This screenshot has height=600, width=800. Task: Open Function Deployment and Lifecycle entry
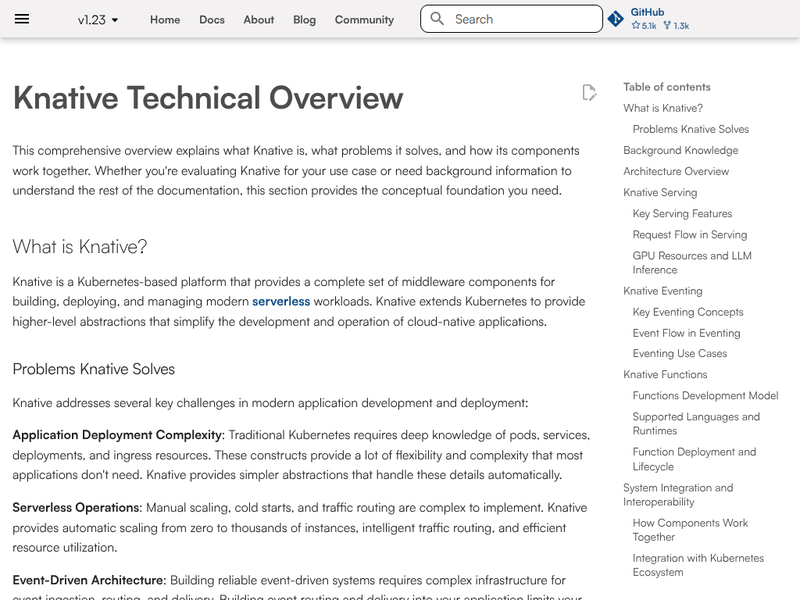tap(694, 459)
